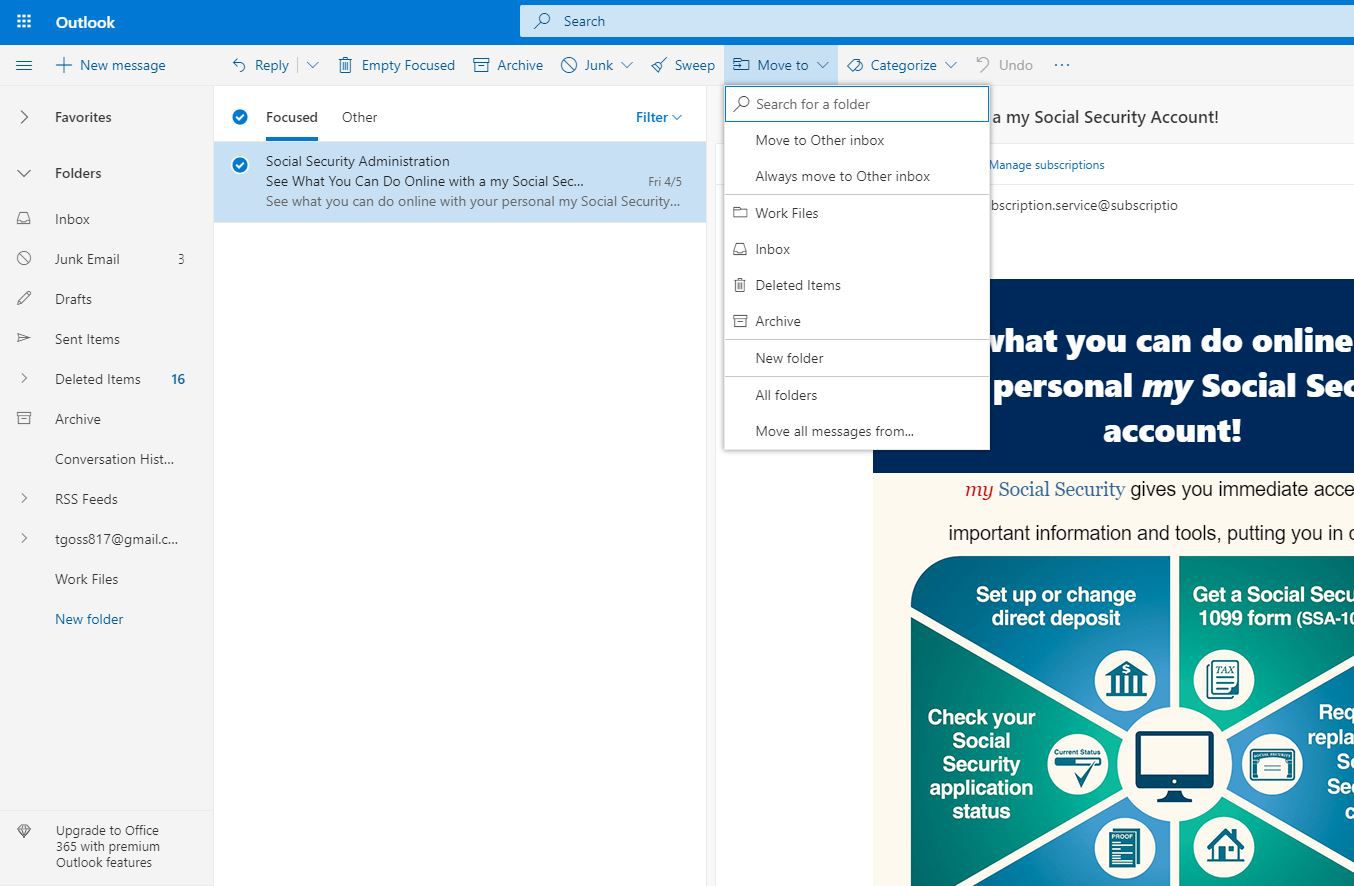The image size is (1354, 886).
Task: Click the Sent Items arrow icon in folder pane
Action: 24,339
